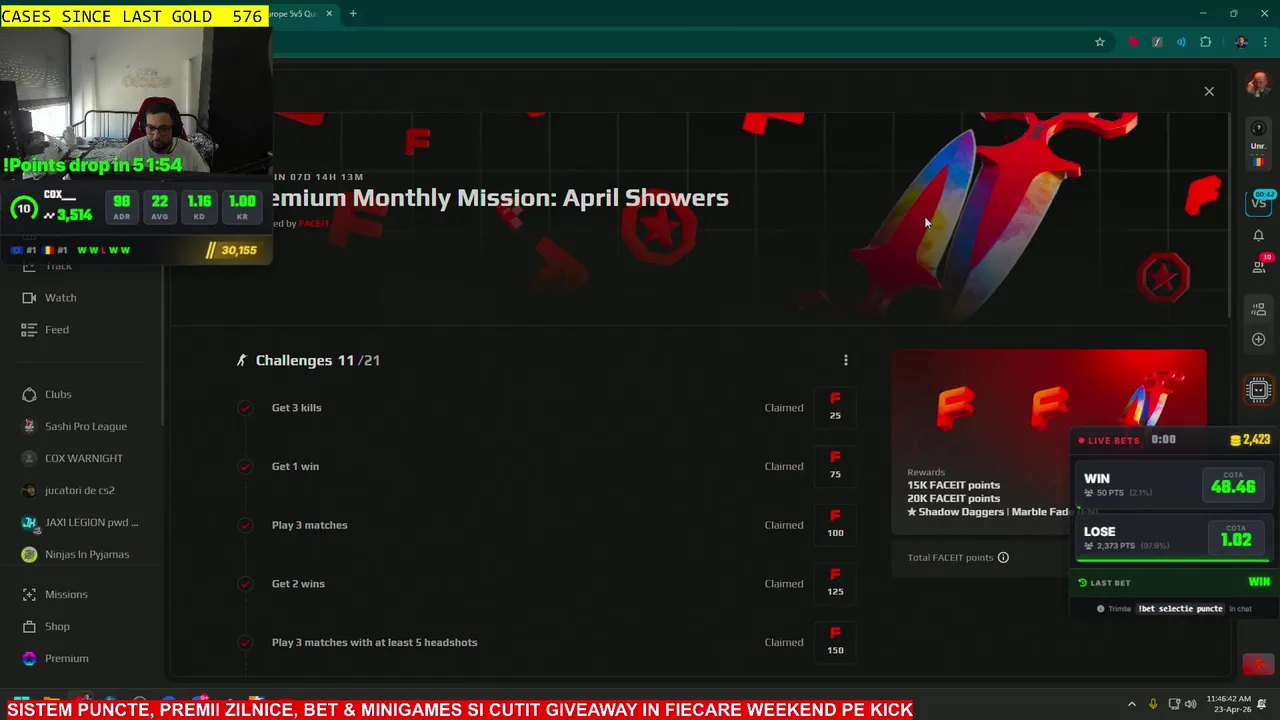Click the 5 headshots challenge checkmark

pos(245,642)
